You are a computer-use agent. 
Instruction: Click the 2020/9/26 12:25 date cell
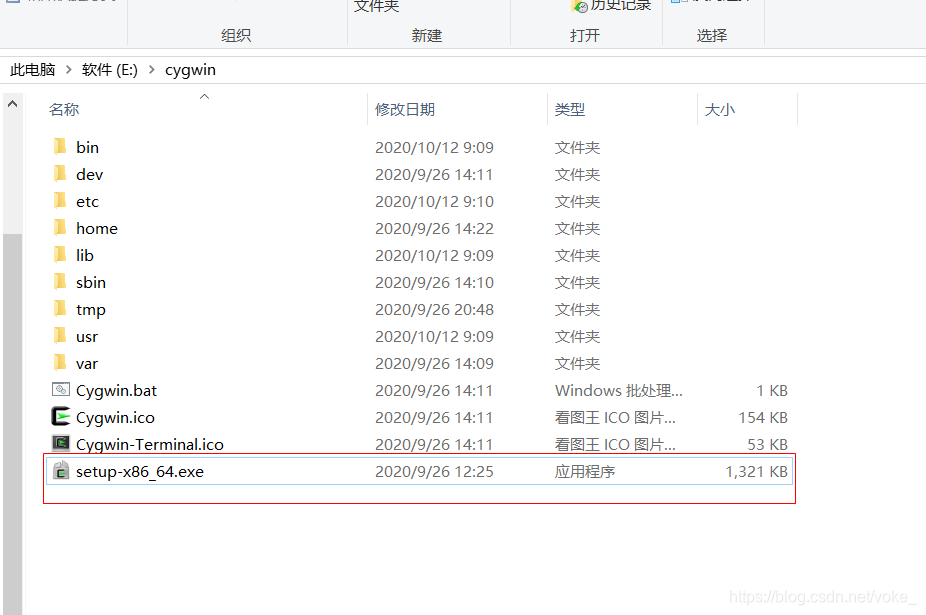click(x=434, y=471)
